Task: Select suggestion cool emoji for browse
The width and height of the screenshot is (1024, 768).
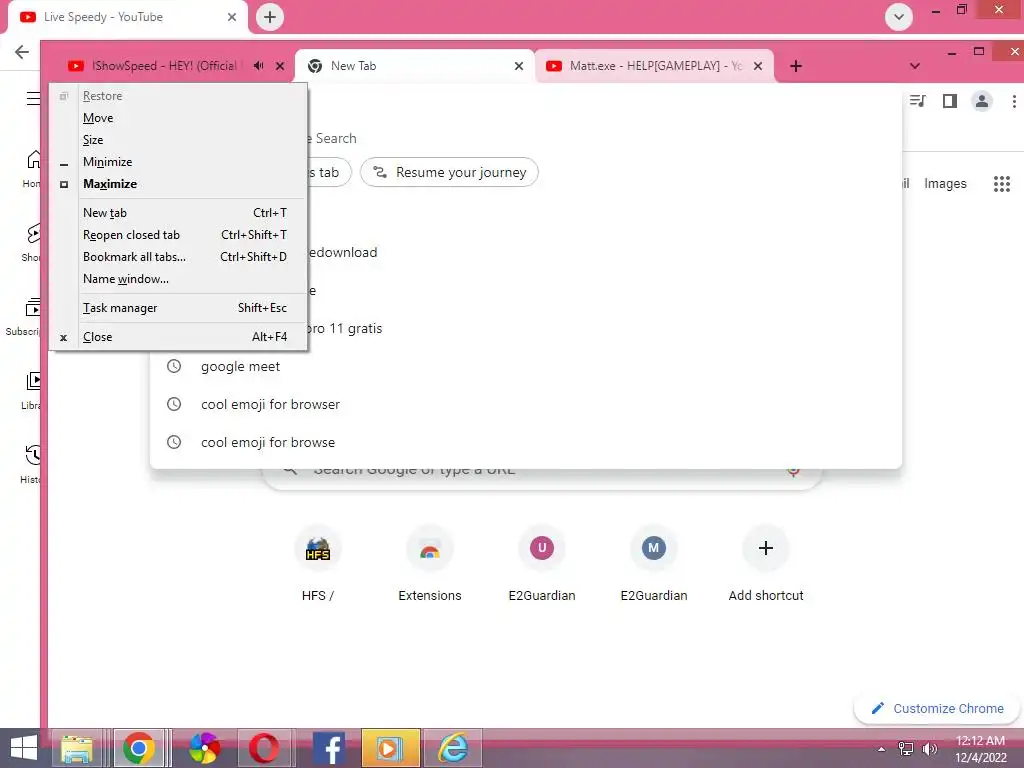Action: click(x=526, y=442)
